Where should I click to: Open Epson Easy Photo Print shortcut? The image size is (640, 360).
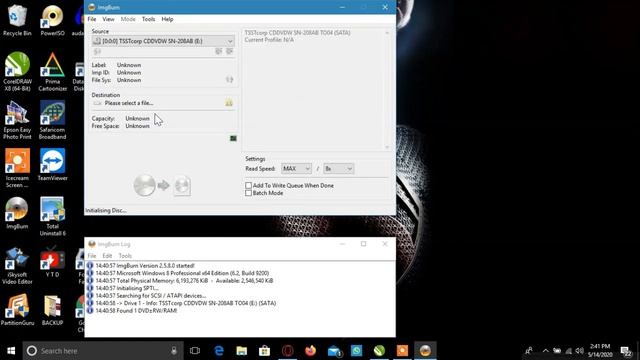point(17,120)
